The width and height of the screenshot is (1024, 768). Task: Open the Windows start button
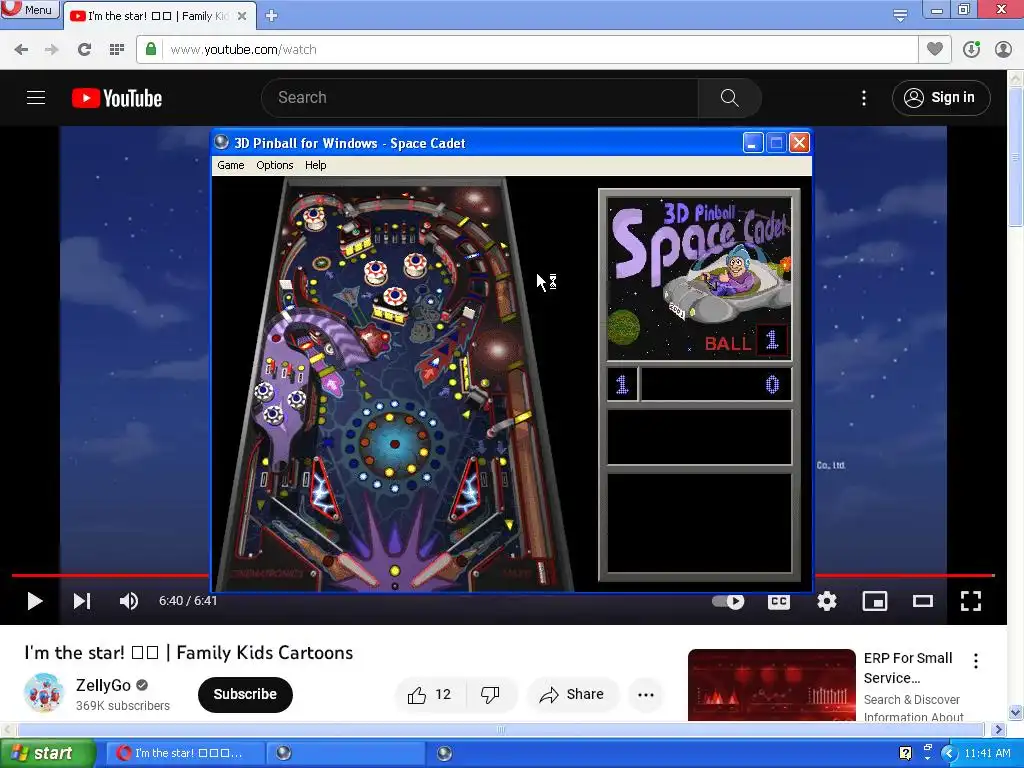(x=47, y=753)
